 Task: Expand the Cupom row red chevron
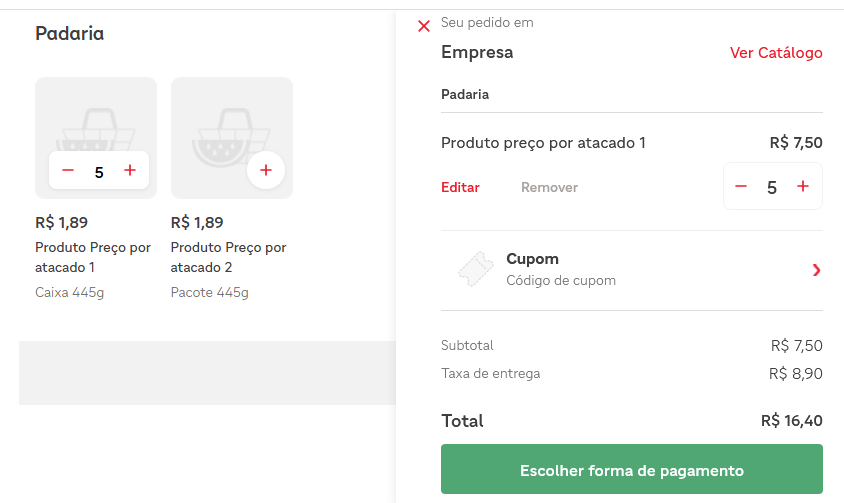816,270
